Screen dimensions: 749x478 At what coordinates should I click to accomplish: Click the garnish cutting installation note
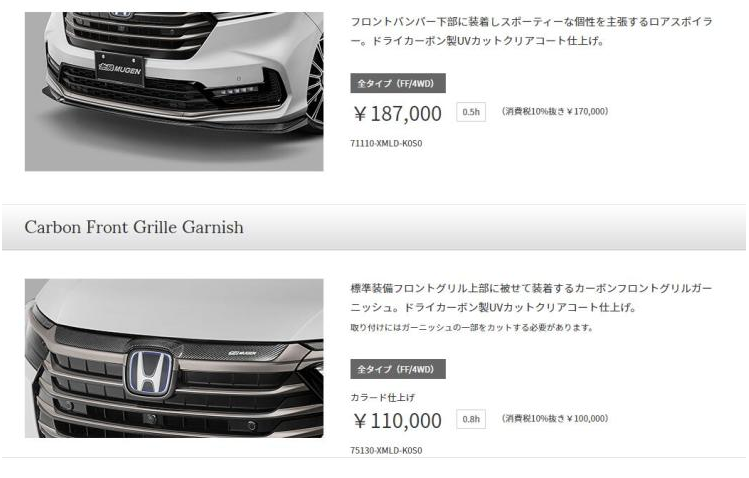pyautogui.click(x=472, y=328)
